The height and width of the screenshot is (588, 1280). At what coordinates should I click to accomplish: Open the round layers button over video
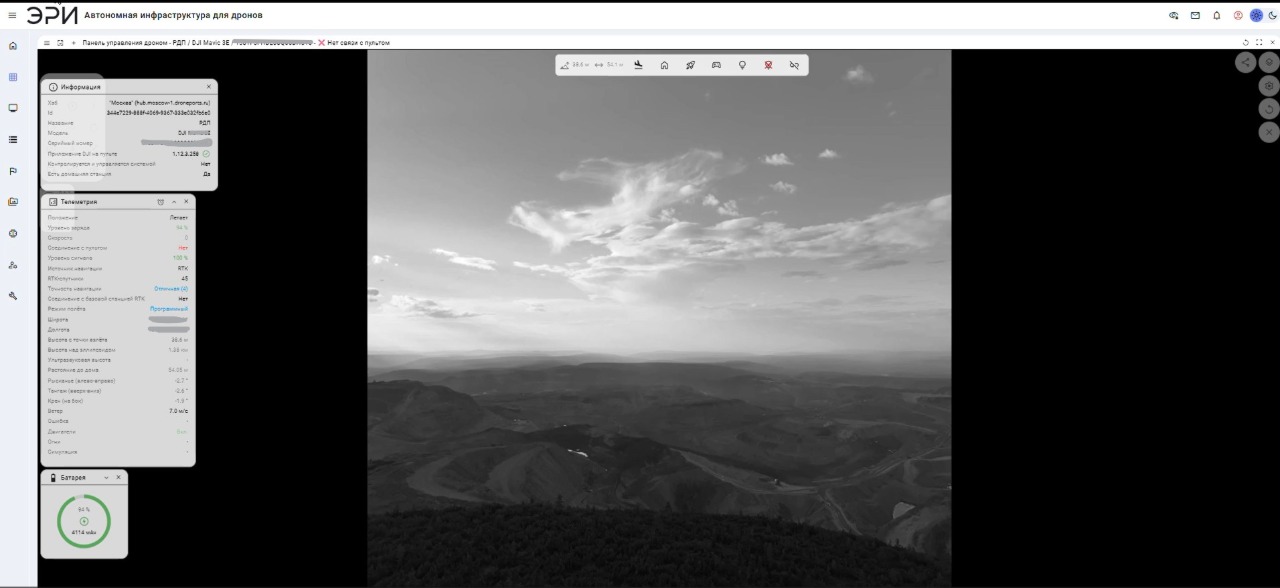point(1269,62)
